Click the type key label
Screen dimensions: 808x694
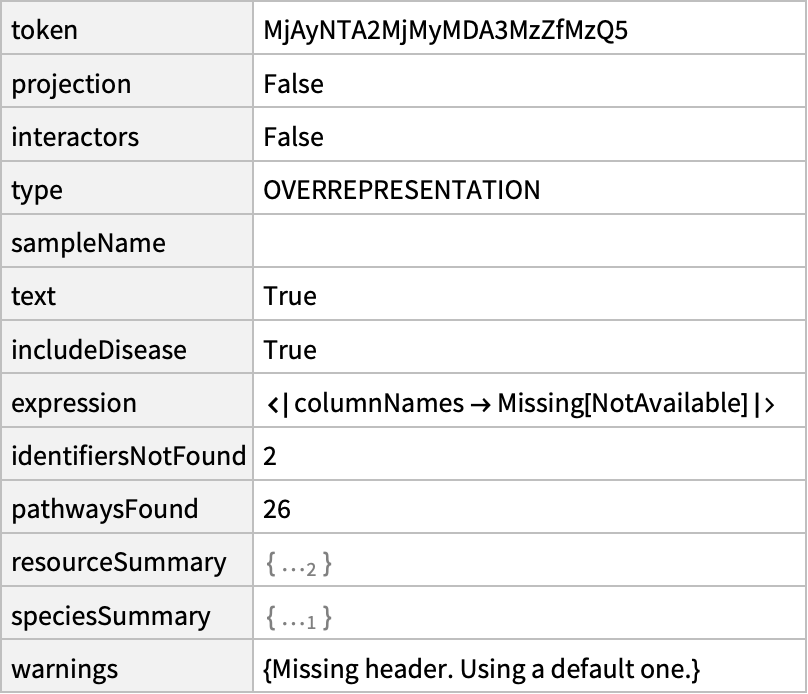[35, 190]
